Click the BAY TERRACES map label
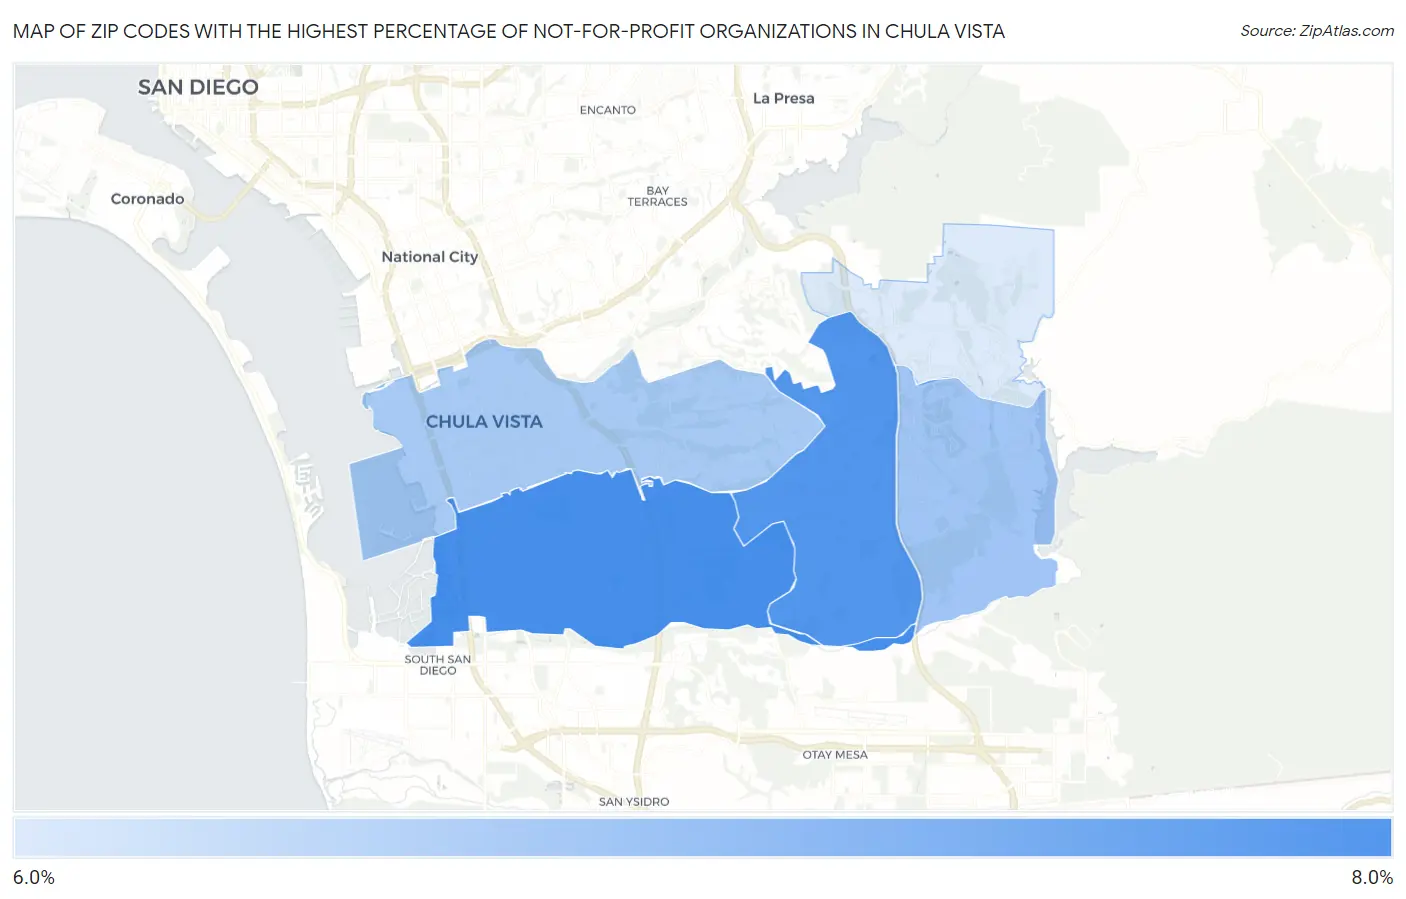Image resolution: width=1406 pixels, height=899 pixels. point(657,196)
